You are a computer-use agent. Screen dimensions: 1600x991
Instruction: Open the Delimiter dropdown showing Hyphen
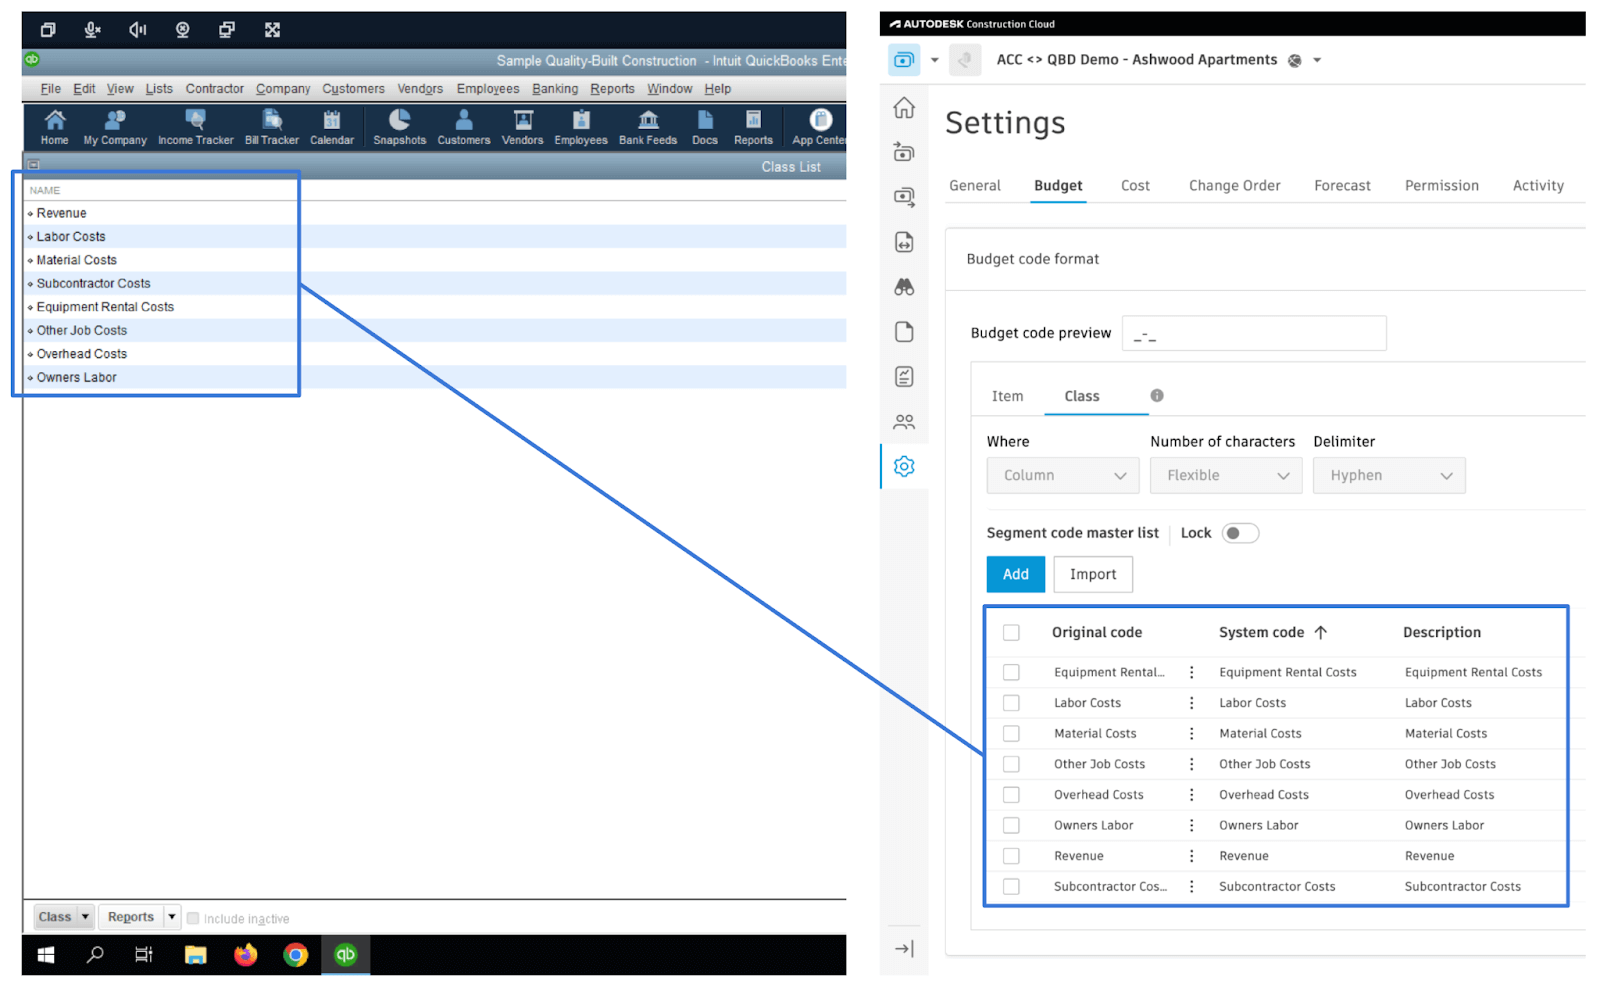(x=1389, y=476)
